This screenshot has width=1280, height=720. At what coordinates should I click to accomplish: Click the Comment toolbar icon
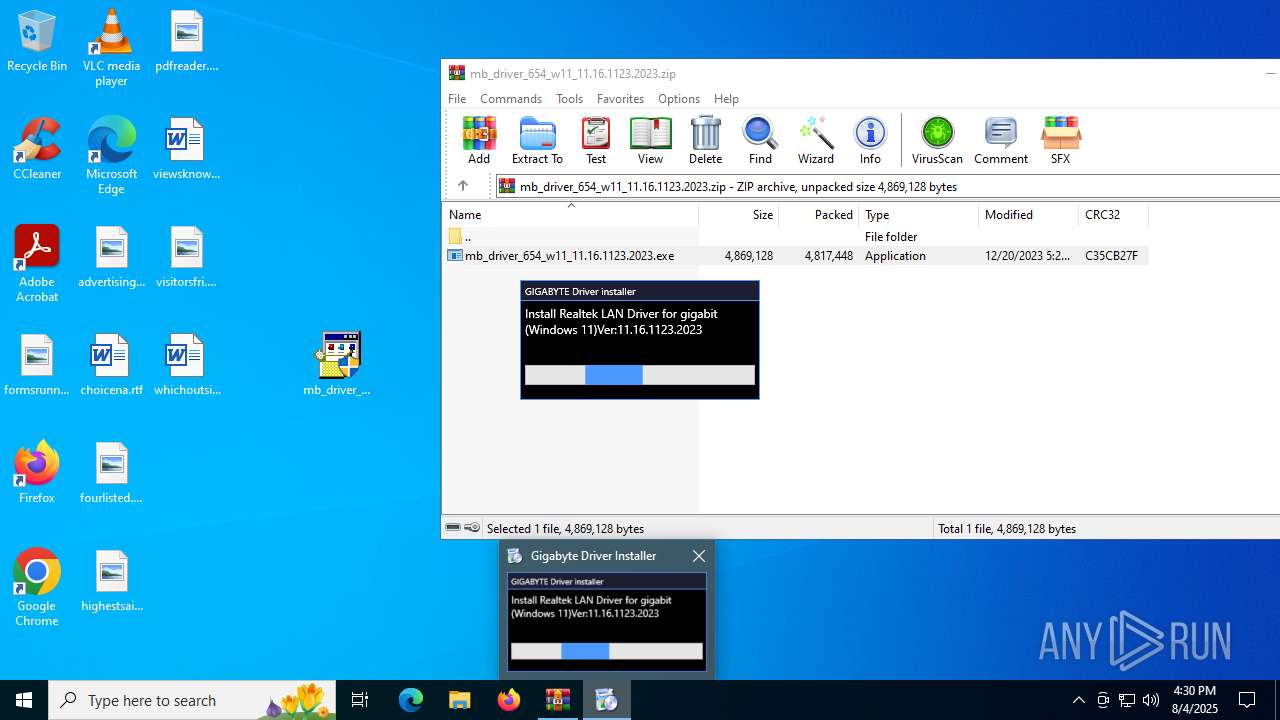pos(1001,140)
